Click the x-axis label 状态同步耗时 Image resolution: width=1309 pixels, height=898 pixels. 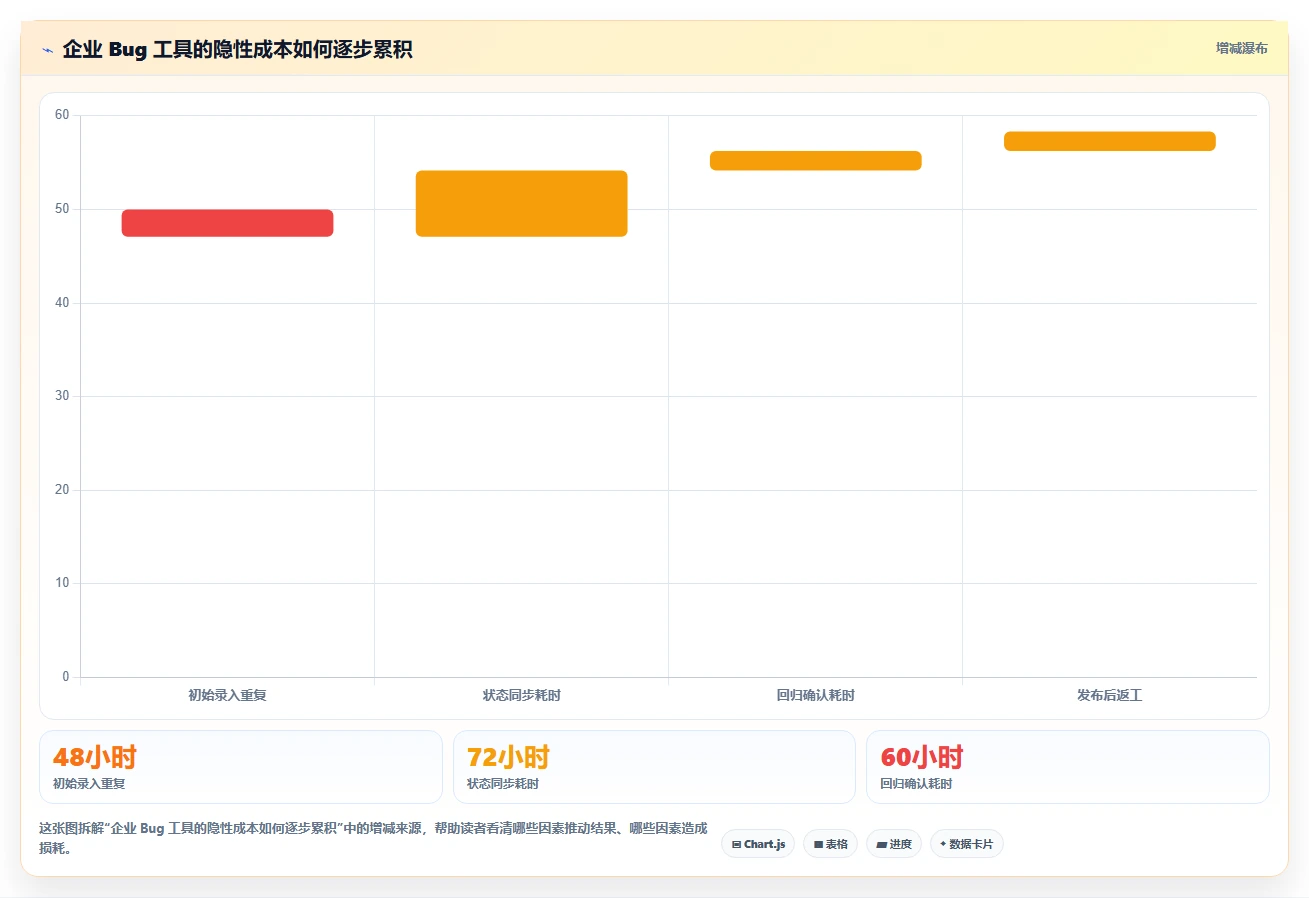tap(521, 695)
